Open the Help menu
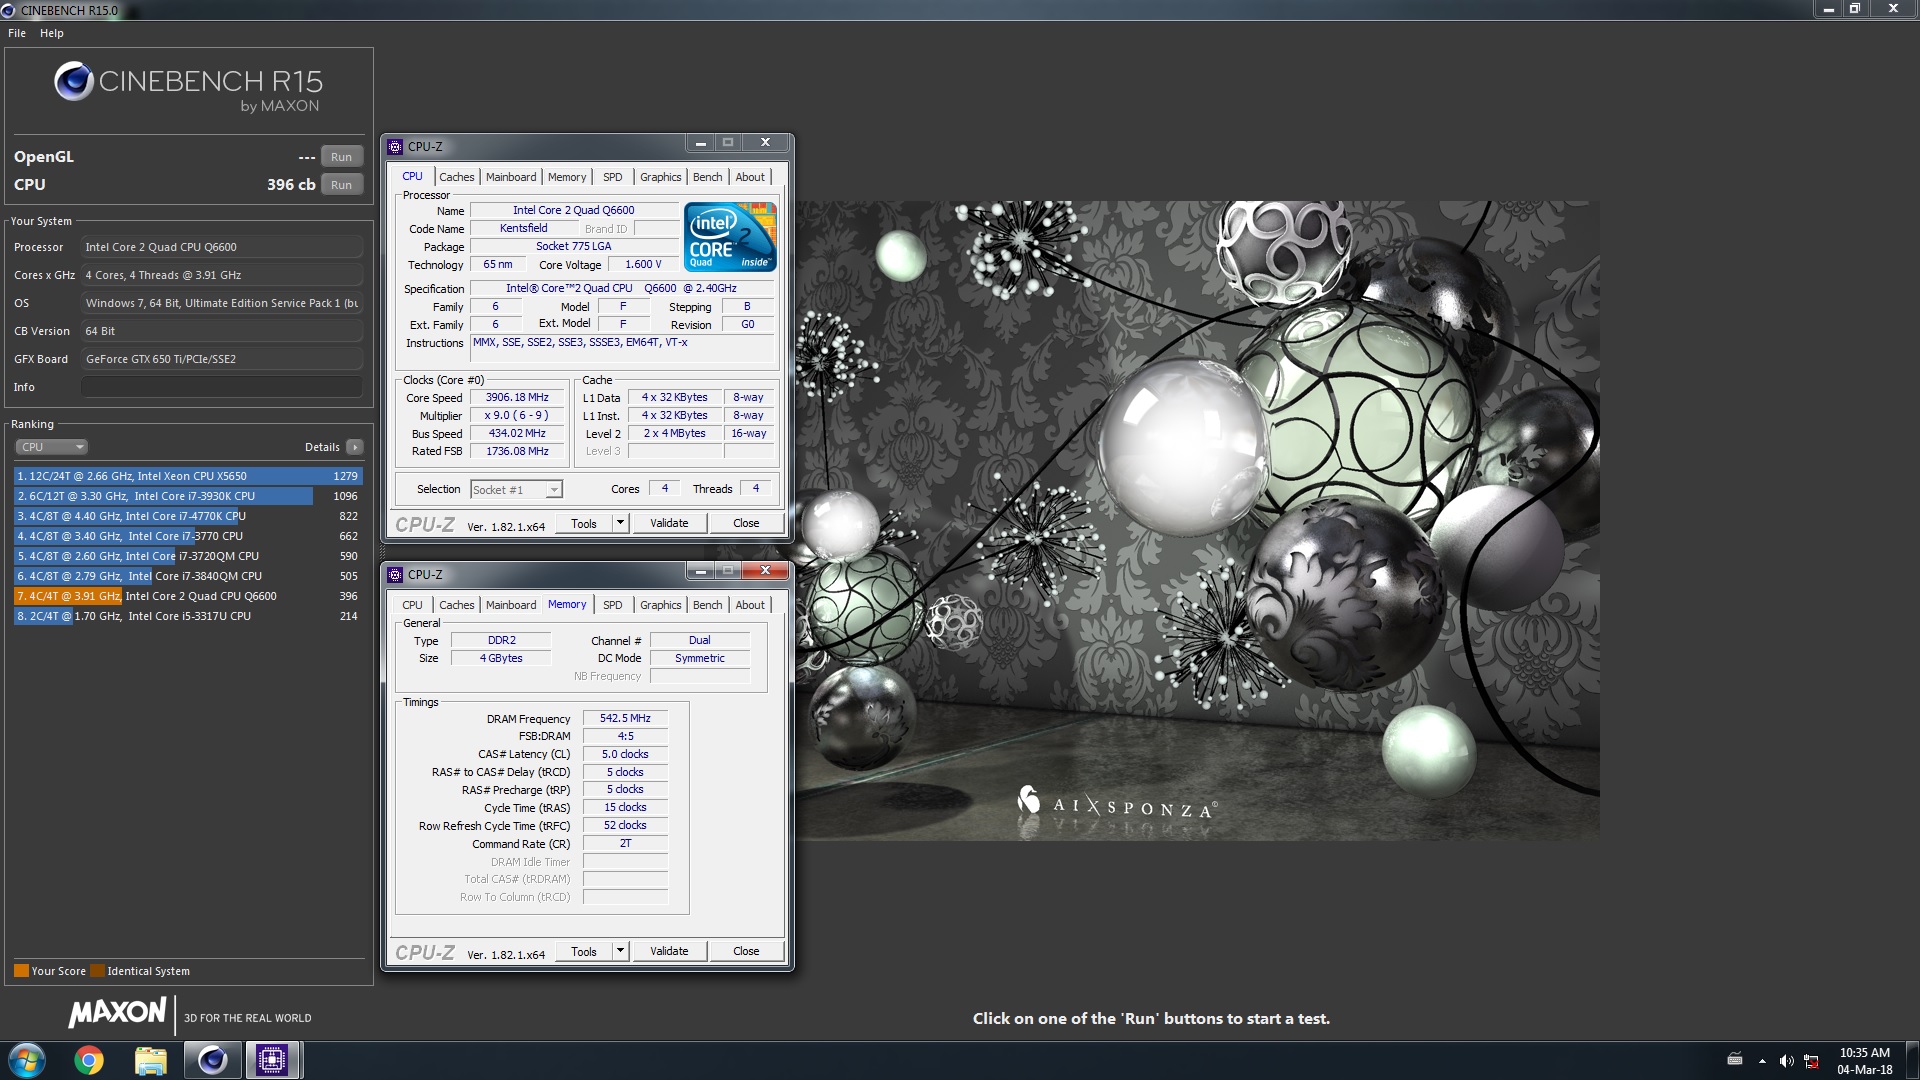This screenshot has width=1920, height=1080. (x=52, y=33)
